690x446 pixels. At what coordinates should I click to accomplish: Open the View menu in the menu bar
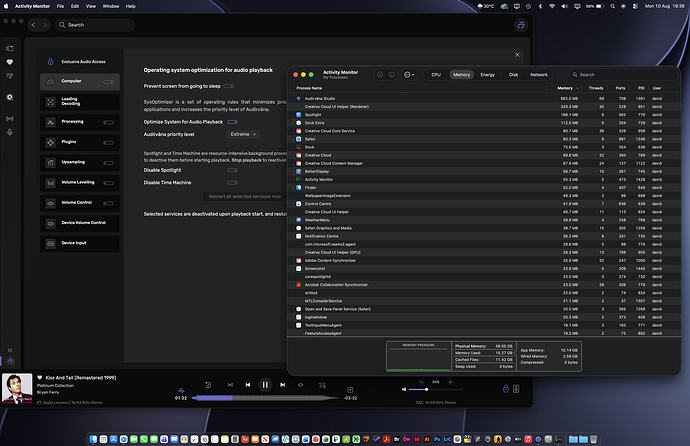click(x=91, y=6)
